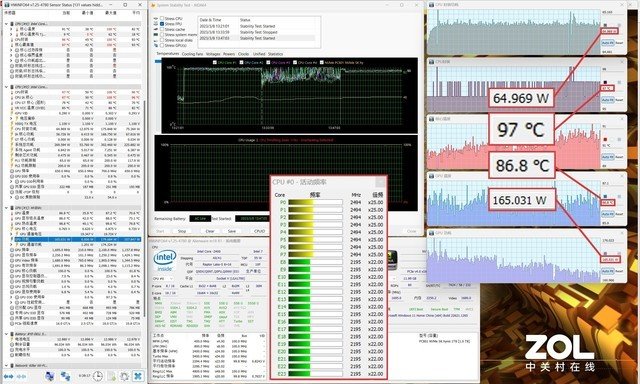Toggle CPU Core #1 graph checkbox
Screen dimensions: 640x384
click(x=215, y=62)
